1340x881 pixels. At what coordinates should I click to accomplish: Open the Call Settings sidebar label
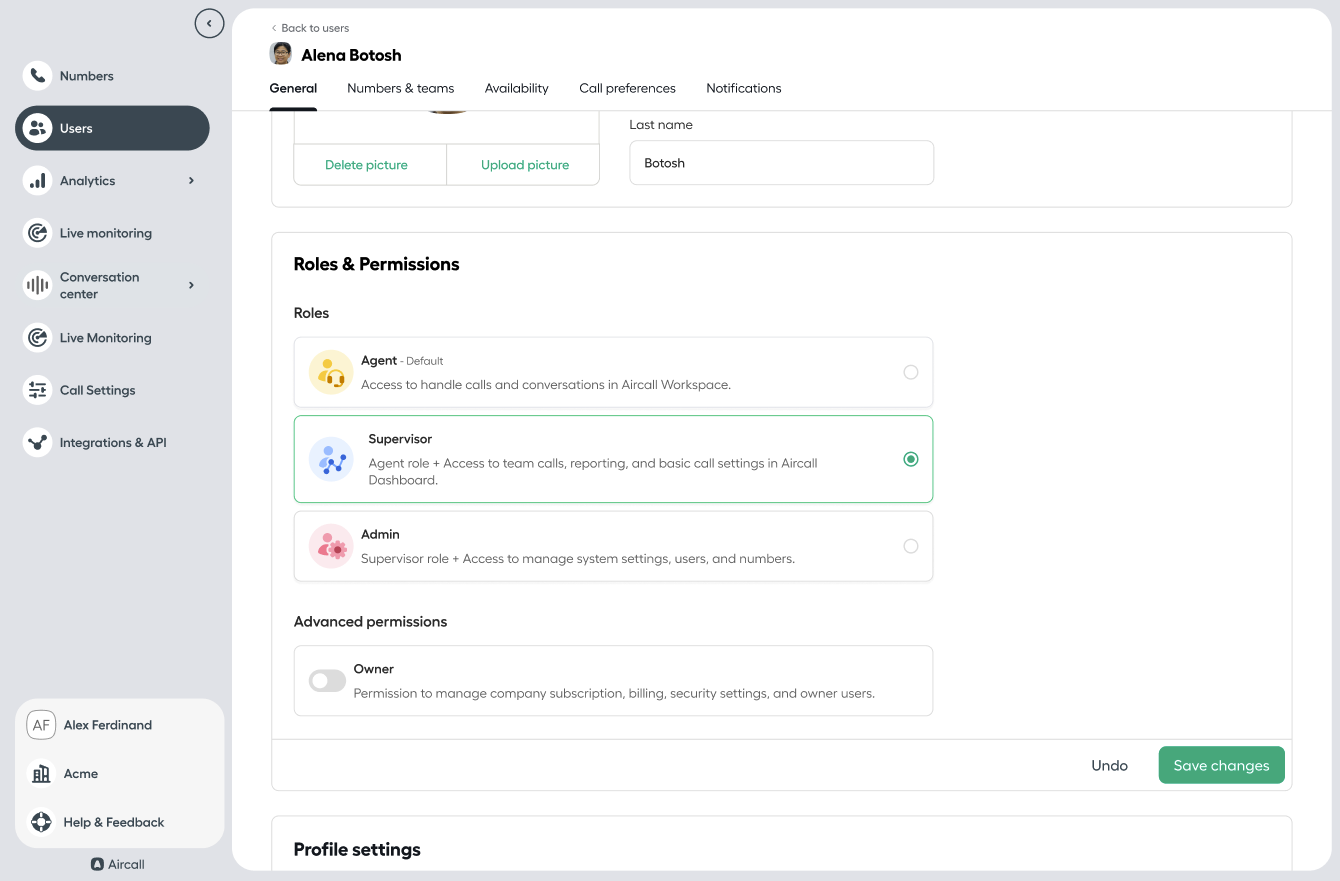[98, 390]
